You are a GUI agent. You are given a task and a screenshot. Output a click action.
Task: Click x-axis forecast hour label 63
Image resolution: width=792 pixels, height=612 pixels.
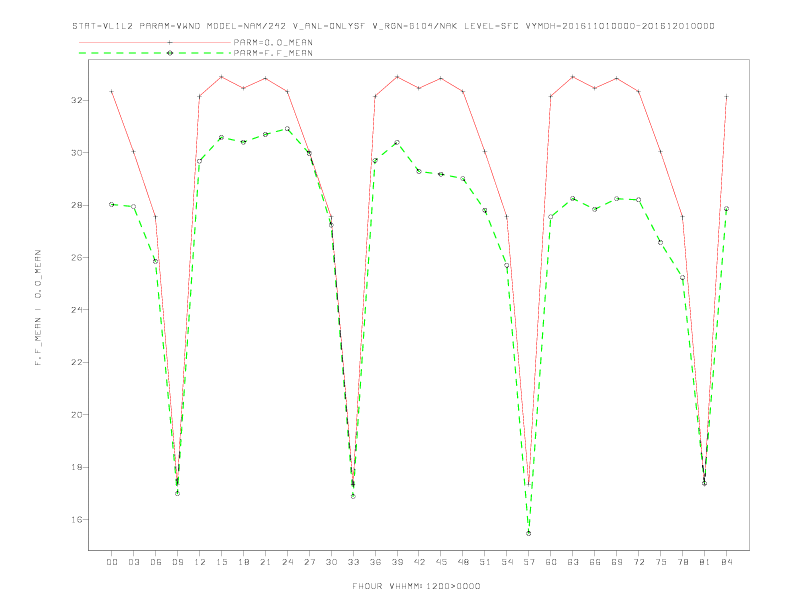click(x=573, y=562)
